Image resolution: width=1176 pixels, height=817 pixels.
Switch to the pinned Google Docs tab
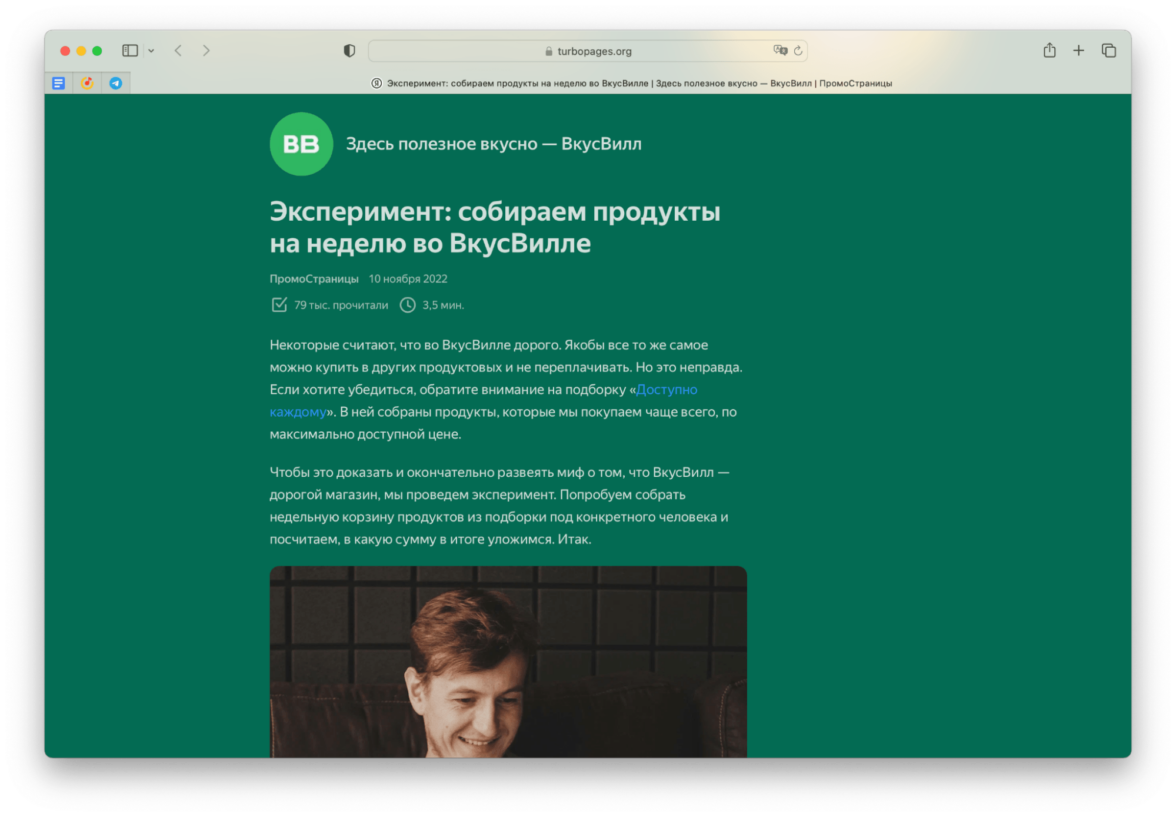(x=59, y=83)
